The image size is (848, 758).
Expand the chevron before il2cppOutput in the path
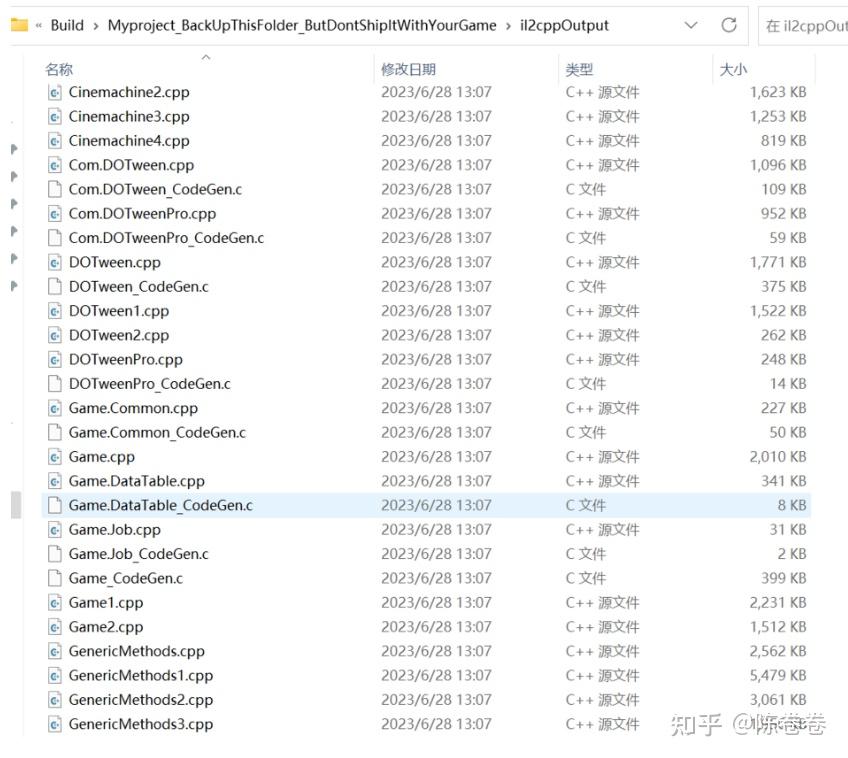click(x=508, y=26)
